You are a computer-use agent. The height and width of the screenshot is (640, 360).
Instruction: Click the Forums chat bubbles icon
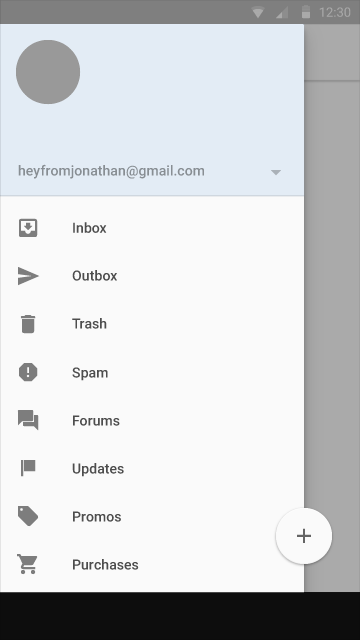(28, 420)
